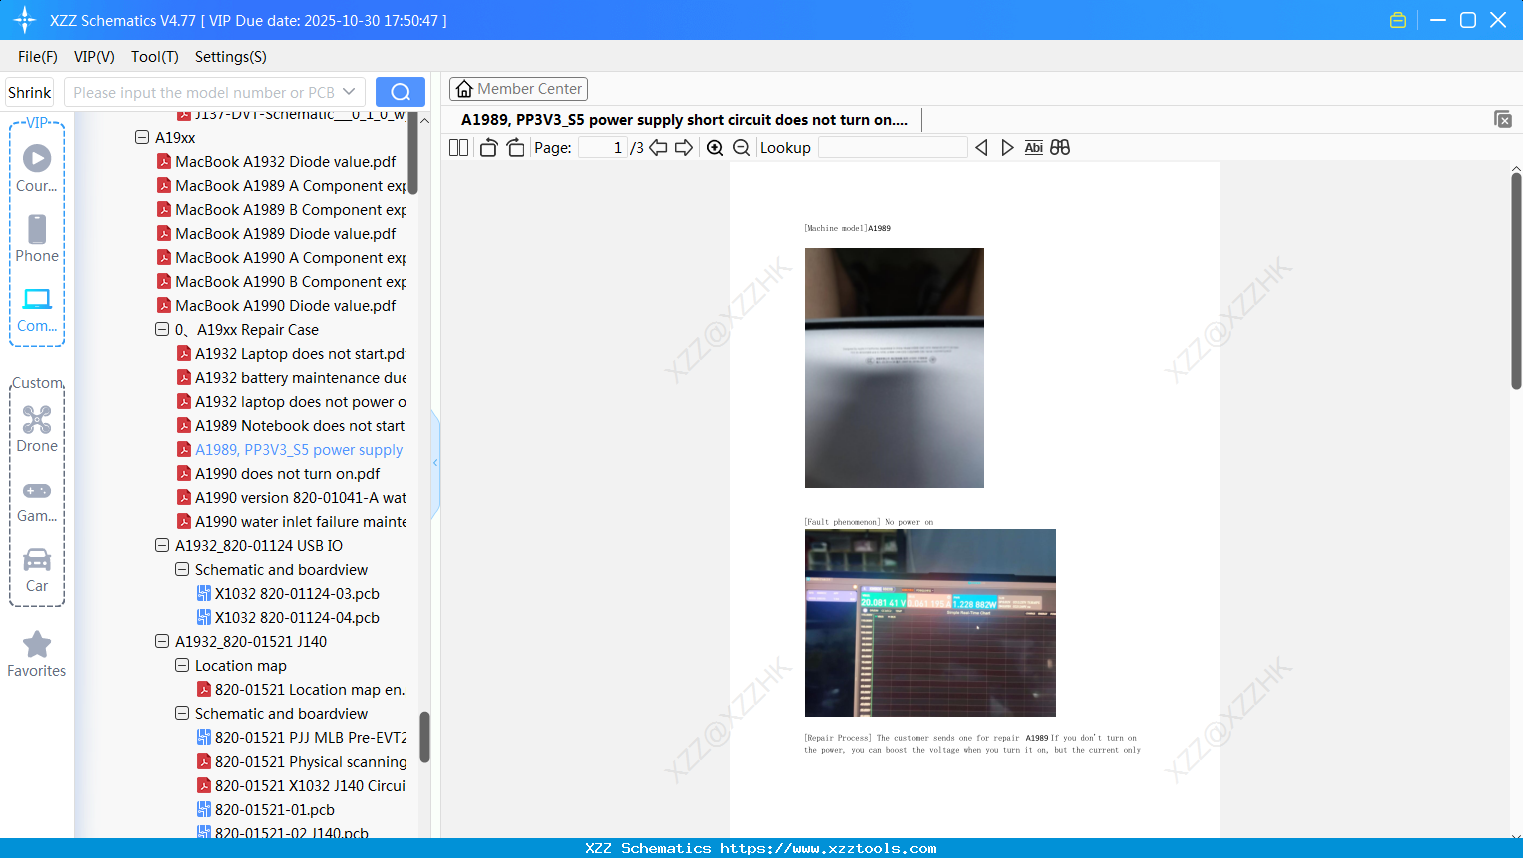This screenshot has width=1523, height=858.
Task: Go to the next page arrow
Action: [684, 148]
